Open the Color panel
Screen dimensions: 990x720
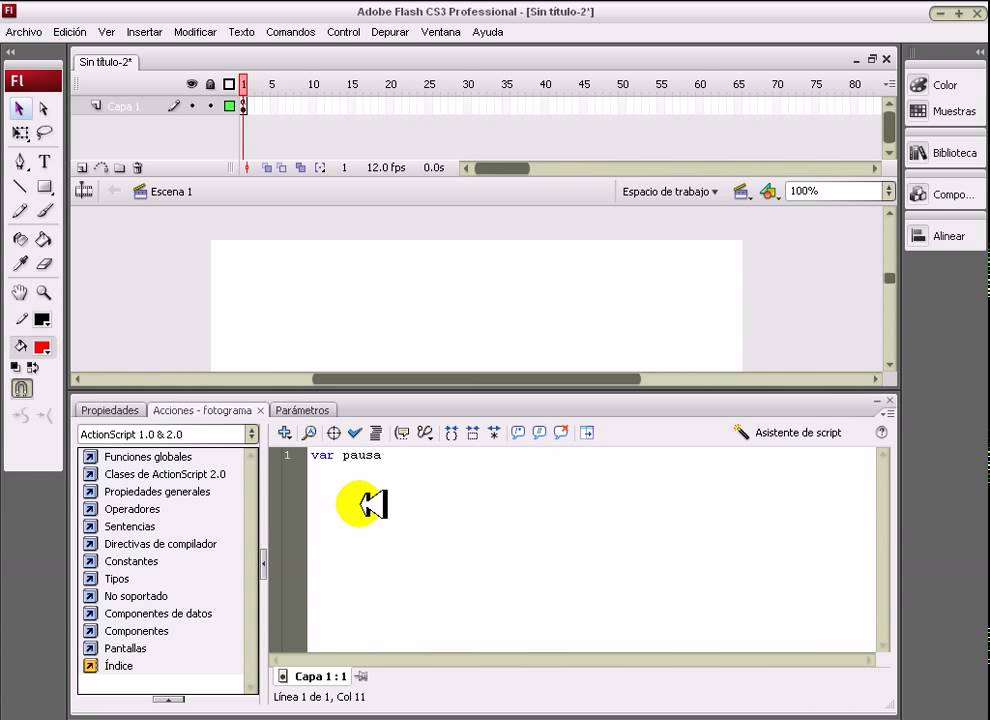(x=945, y=85)
